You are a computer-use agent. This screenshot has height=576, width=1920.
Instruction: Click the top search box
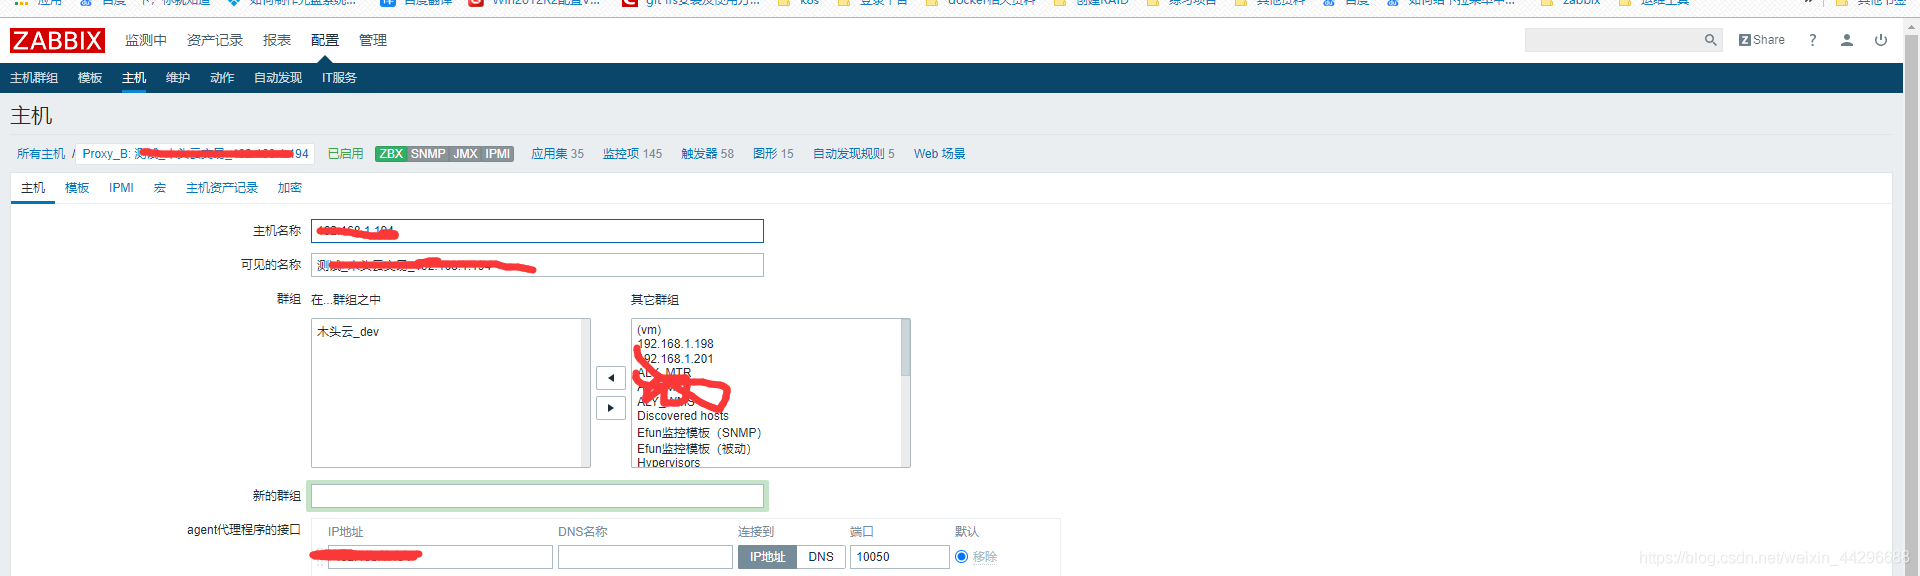pyautogui.click(x=1614, y=40)
